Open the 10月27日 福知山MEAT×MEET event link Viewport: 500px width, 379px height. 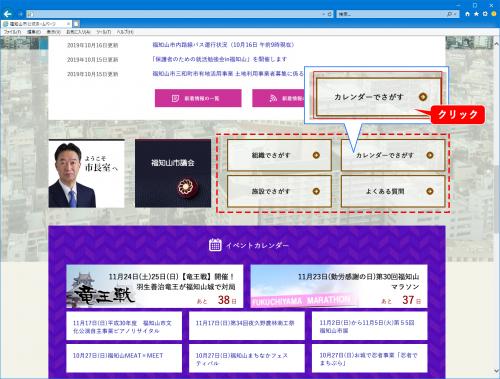coord(124,358)
